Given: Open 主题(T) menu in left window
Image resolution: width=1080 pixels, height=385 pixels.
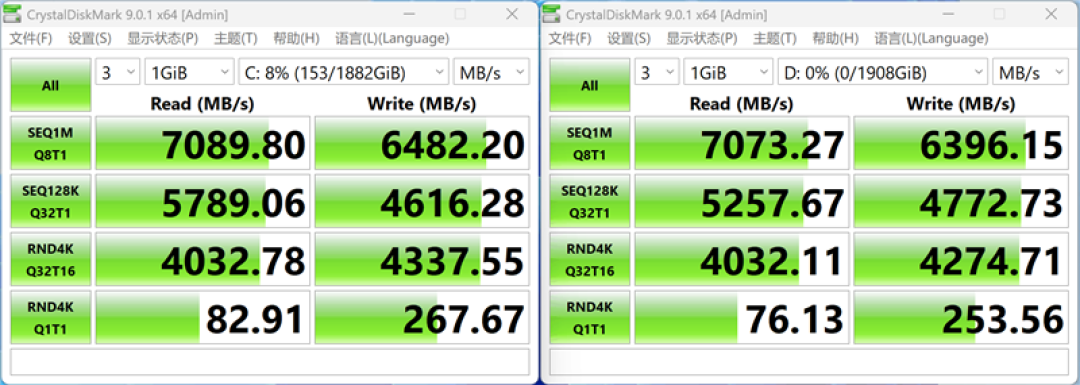Looking at the screenshot, I should pyautogui.click(x=236, y=39).
